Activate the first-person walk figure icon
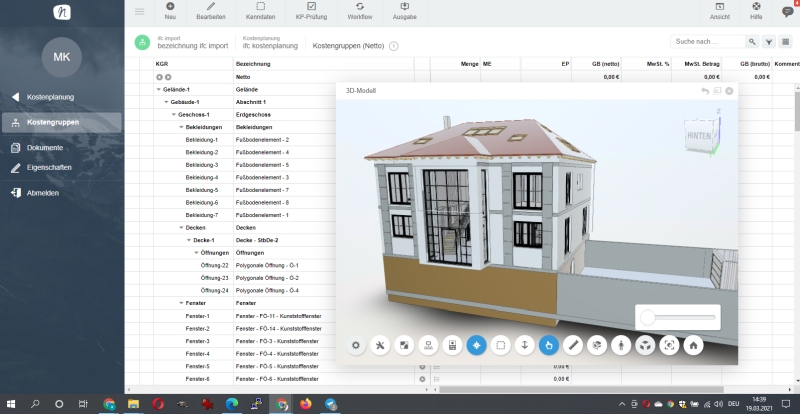 pos(620,345)
